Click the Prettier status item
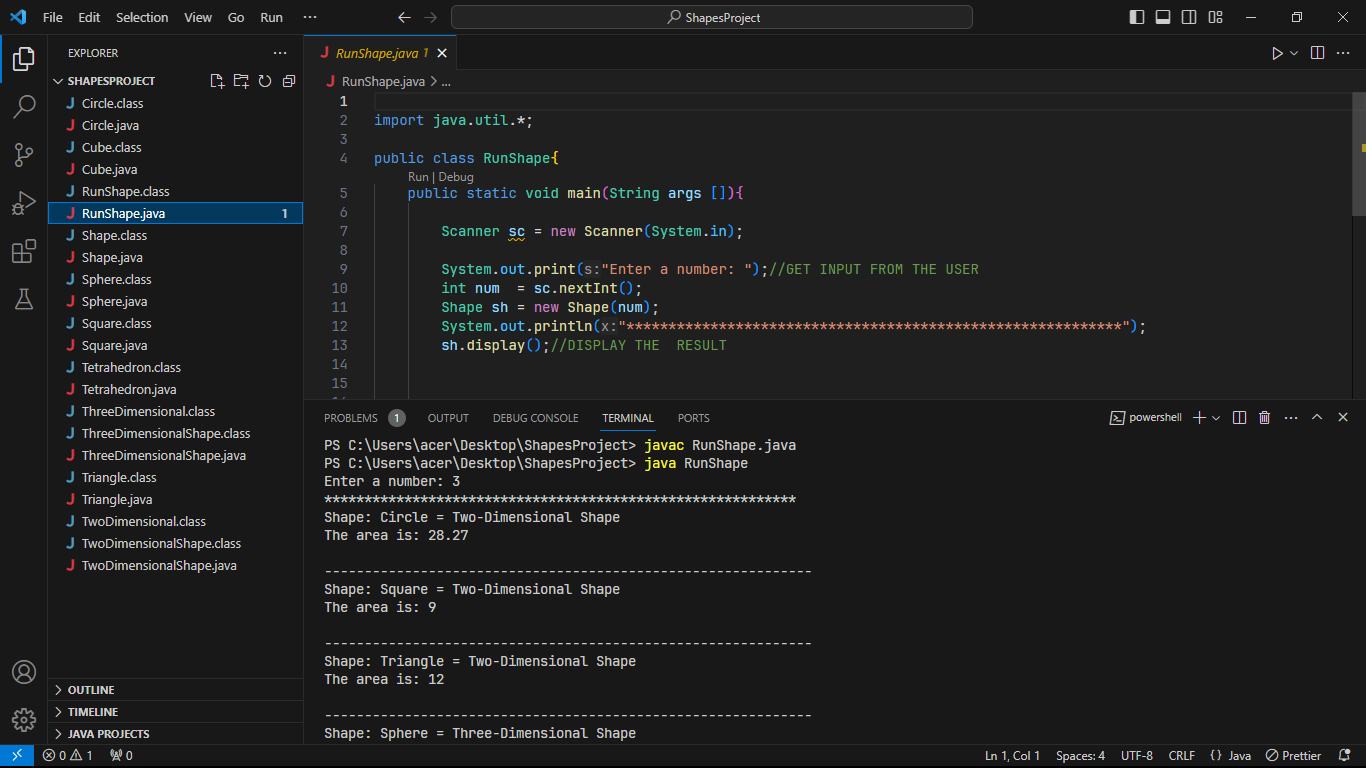The image size is (1366, 768). [1294, 756]
